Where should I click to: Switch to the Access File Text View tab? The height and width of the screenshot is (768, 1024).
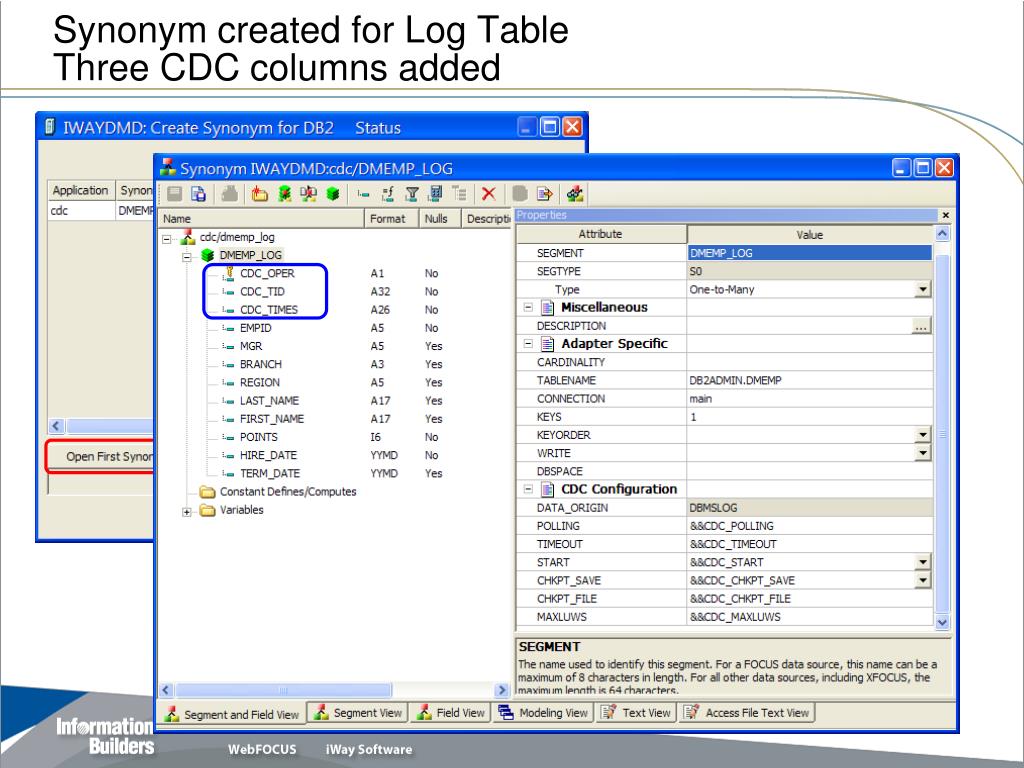pyautogui.click(x=747, y=713)
